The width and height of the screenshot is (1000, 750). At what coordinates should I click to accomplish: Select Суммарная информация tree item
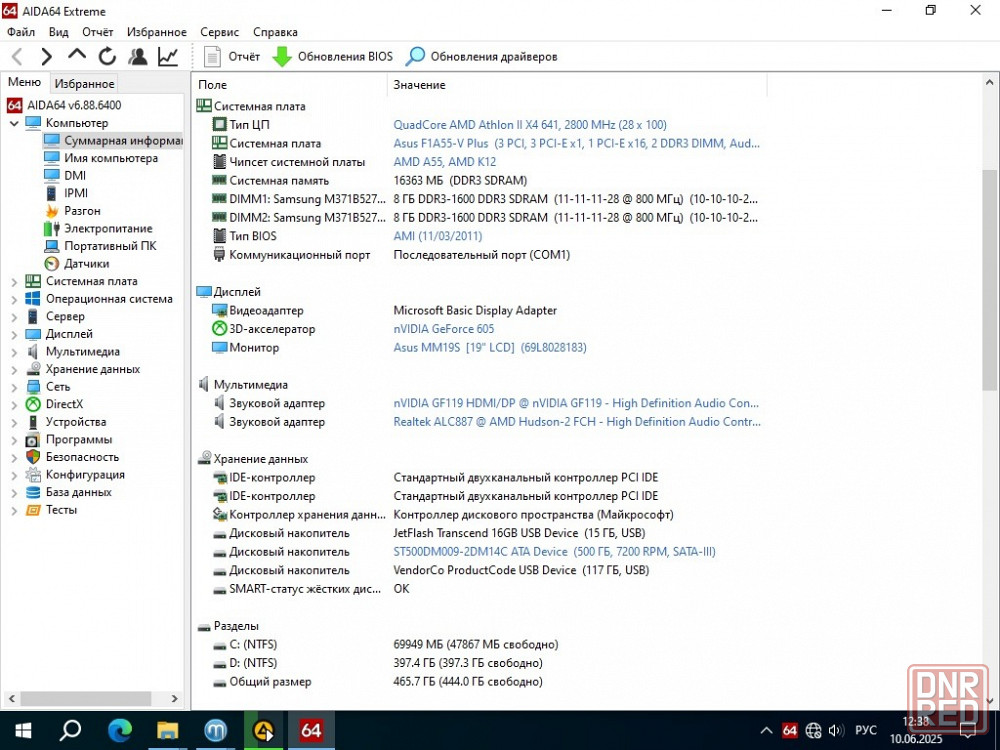coord(113,140)
